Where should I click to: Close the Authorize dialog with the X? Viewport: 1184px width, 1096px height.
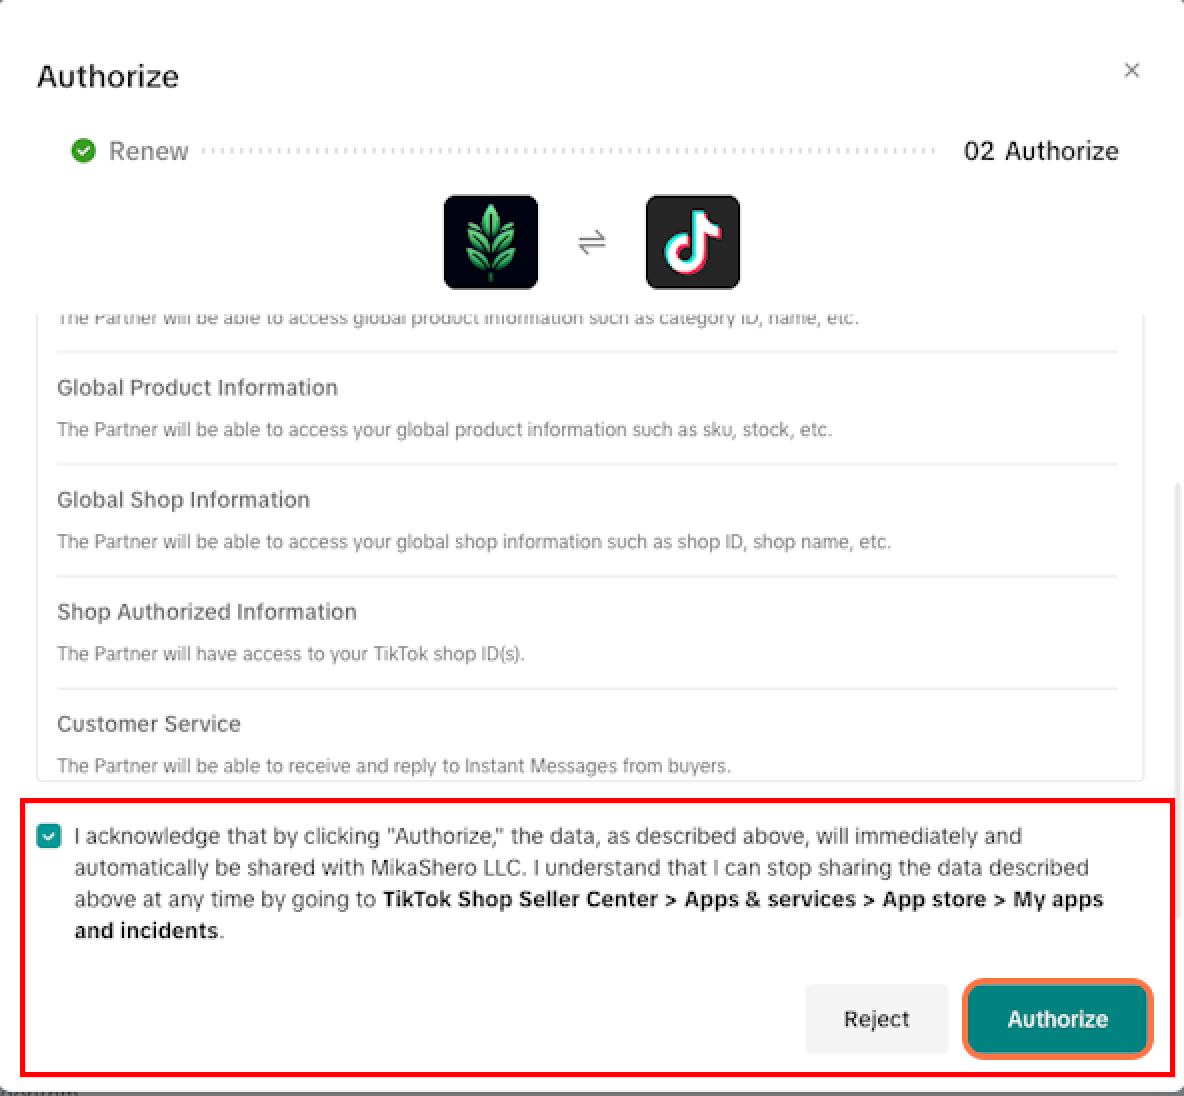click(x=1131, y=70)
